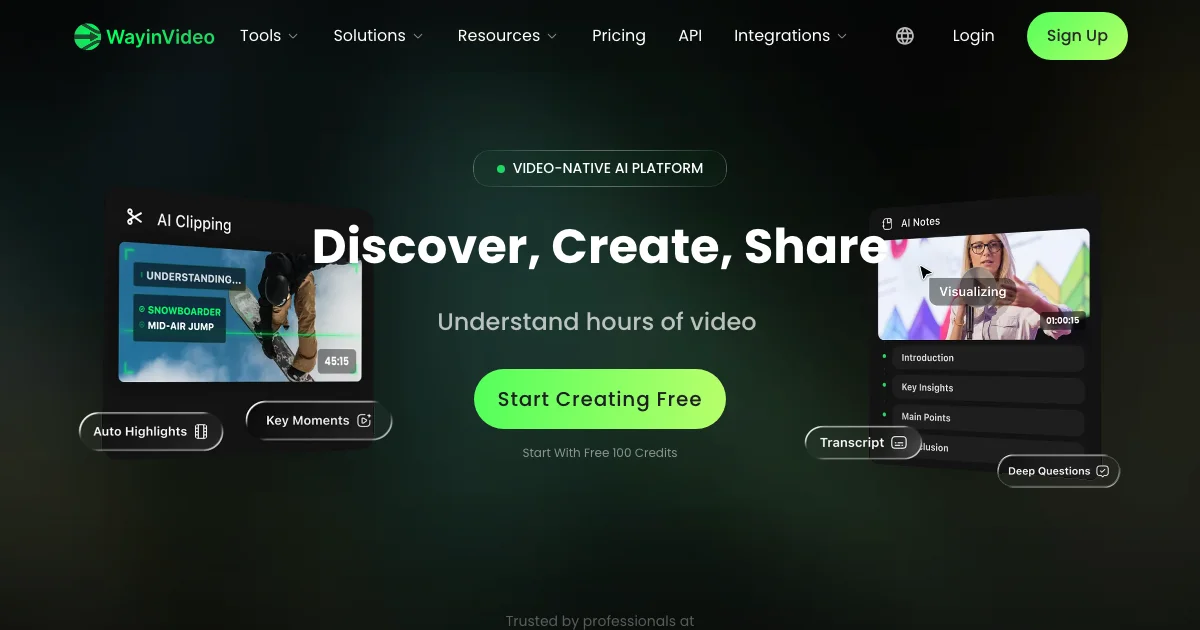Expand the Solutions dropdown chevron
The width and height of the screenshot is (1200, 630).
tap(417, 36)
